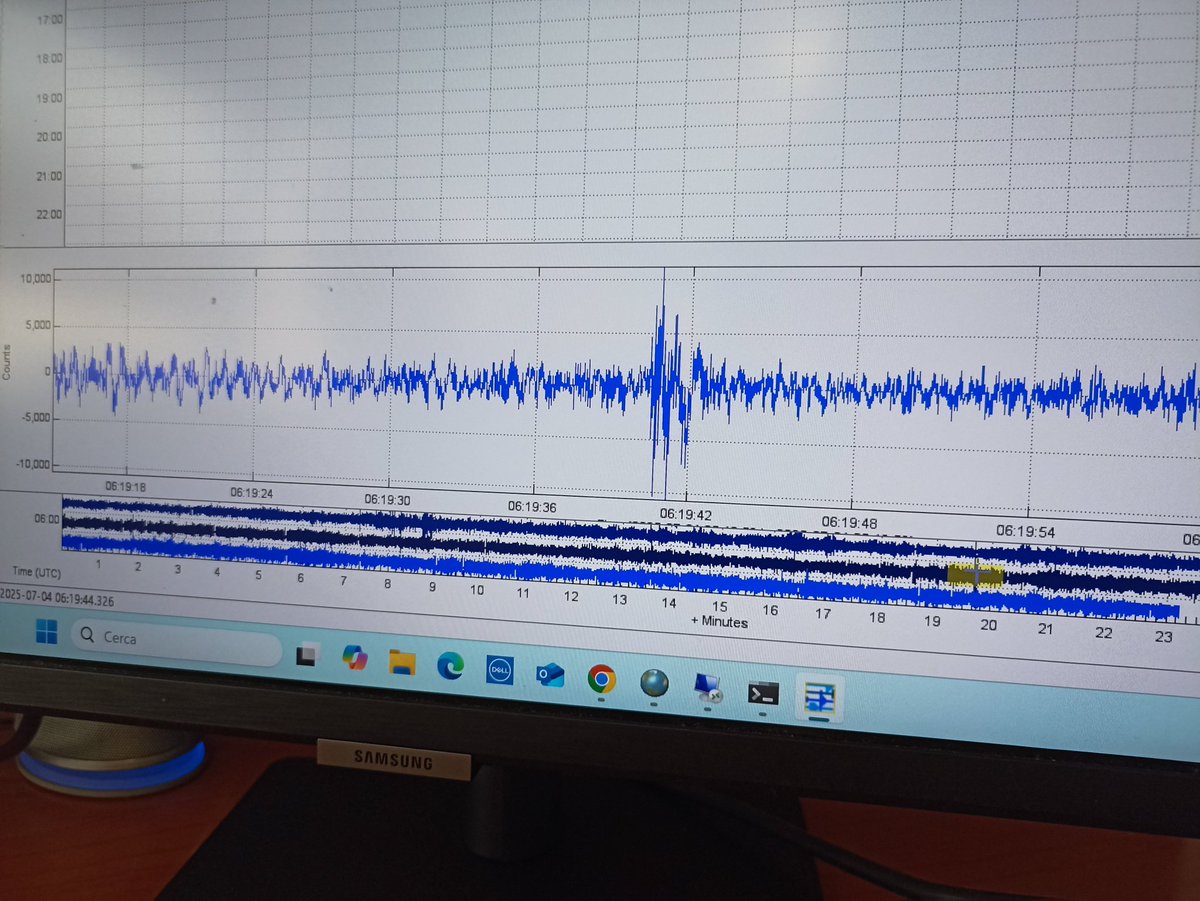Click the 22:00 row in the upper helicorder grid
Image resolution: width=1200 pixels, height=901 pixels.
pyautogui.click(x=50, y=214)
